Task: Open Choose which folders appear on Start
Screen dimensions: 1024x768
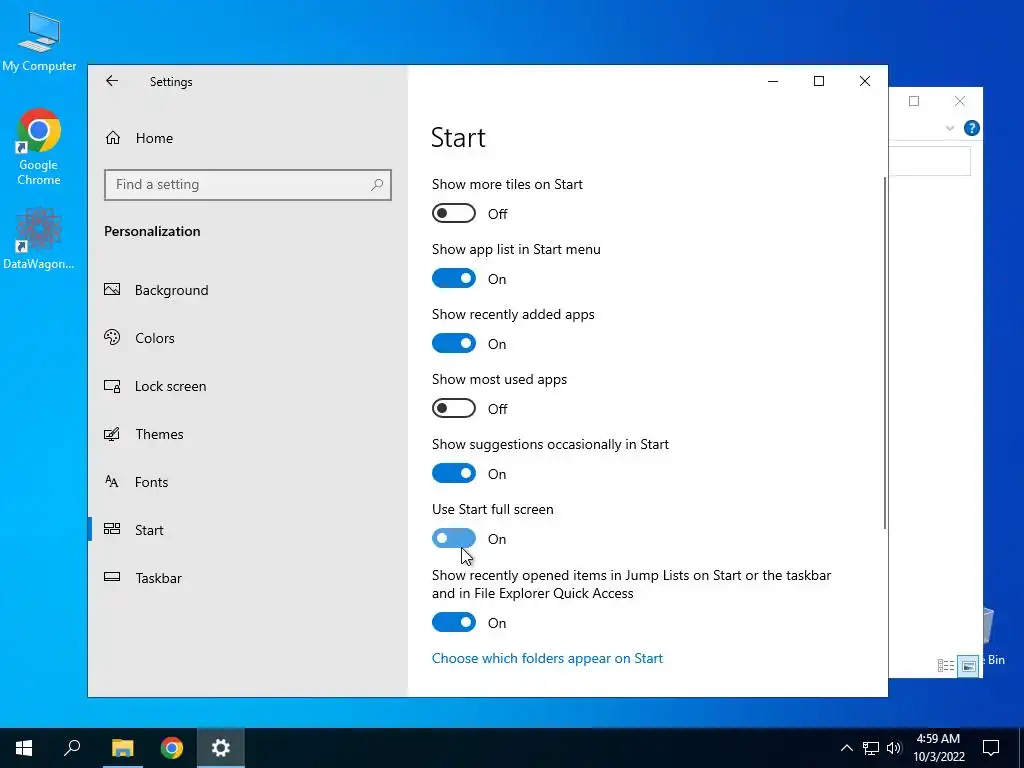Action: pos(547,658)
